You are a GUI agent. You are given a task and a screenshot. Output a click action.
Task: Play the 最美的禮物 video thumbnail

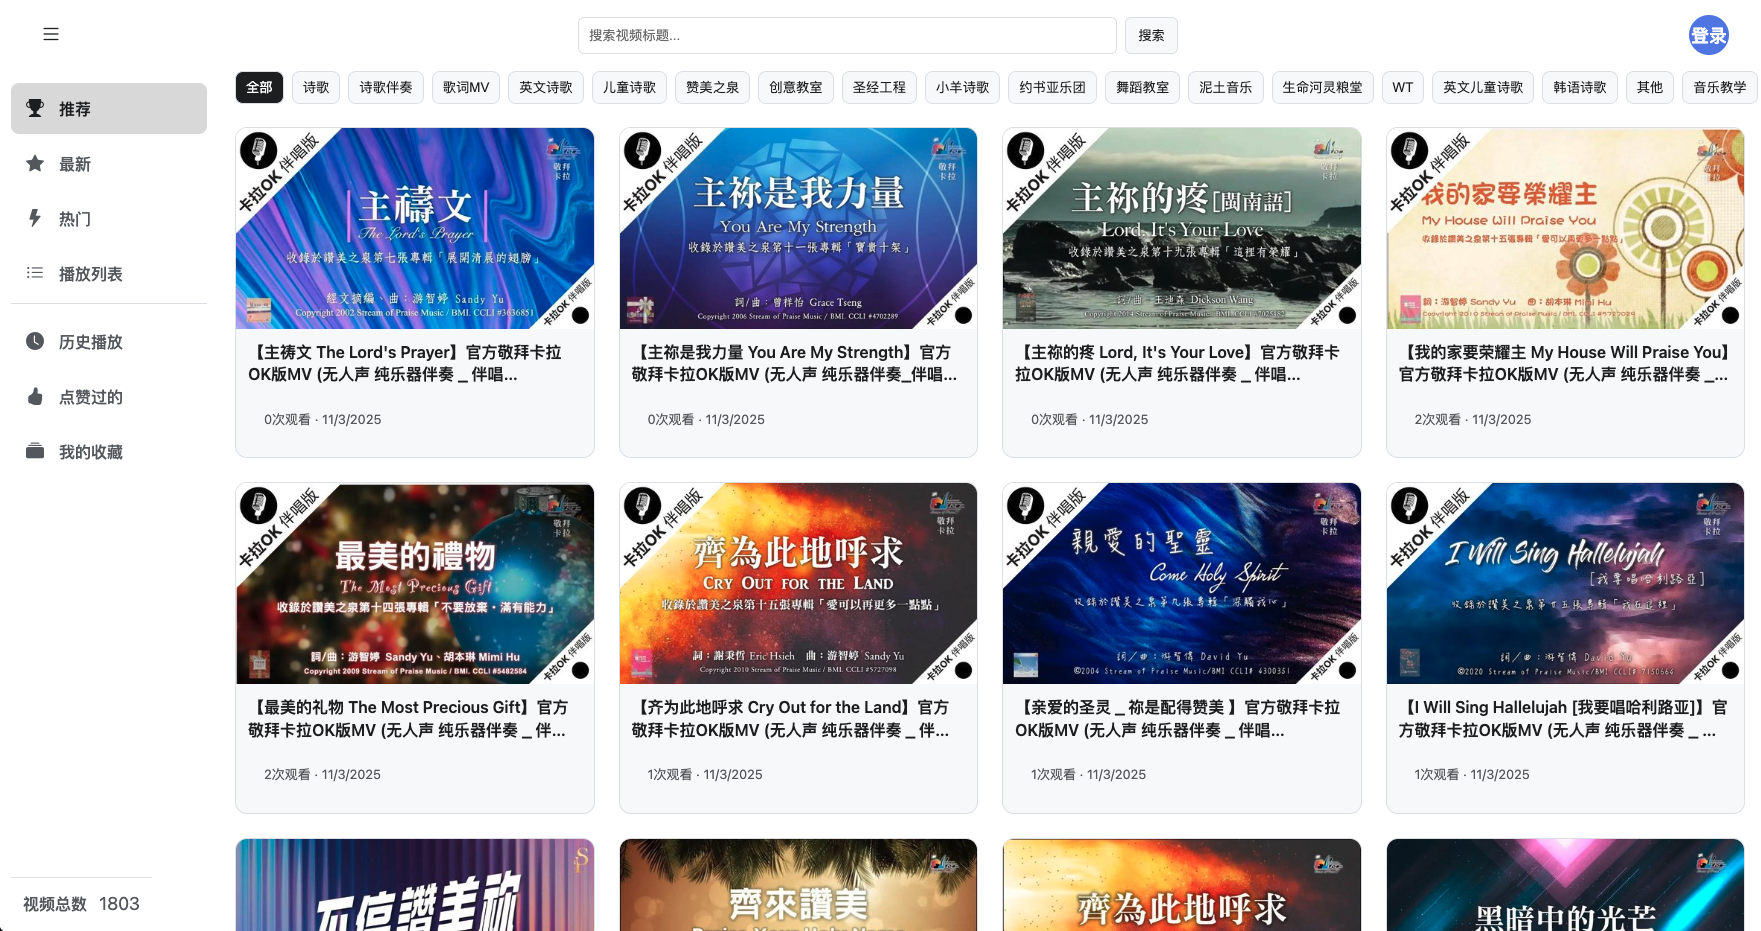pos(415,584)
